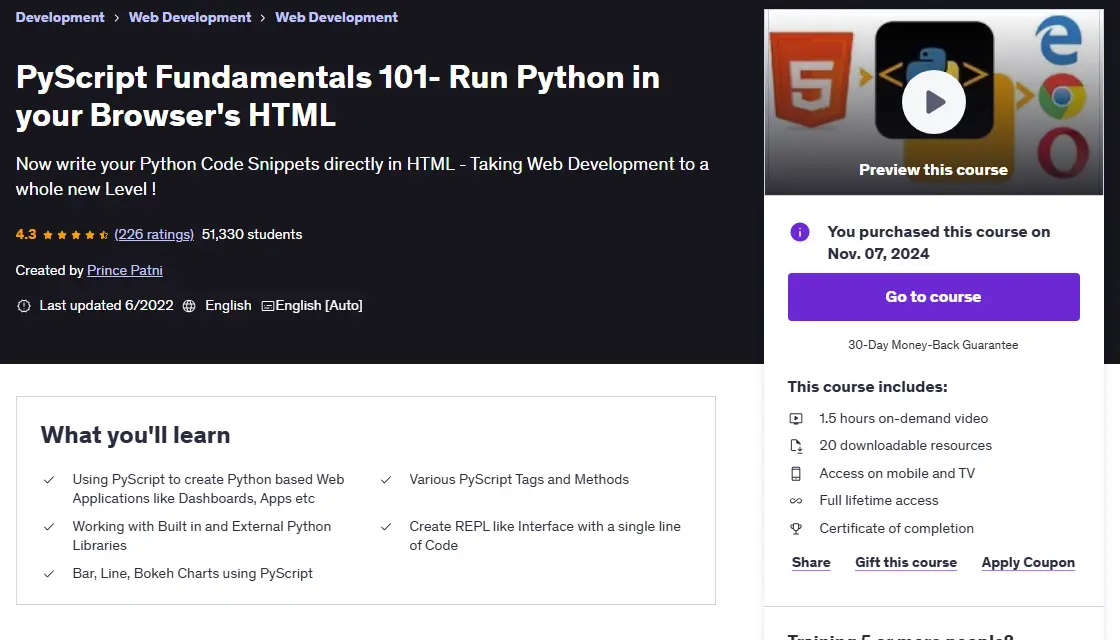The image size is (1120, 640).
Task: Click the Go to course button
Action: click(x=934, y=296)
